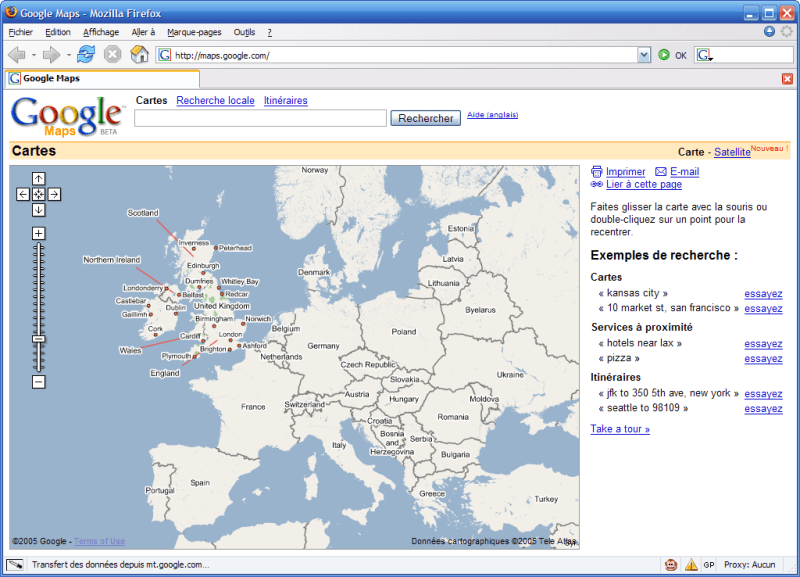The width and height of the screenshot is (800, 577).
Task: Click the Stop loading icon
Action: point(112,54)
